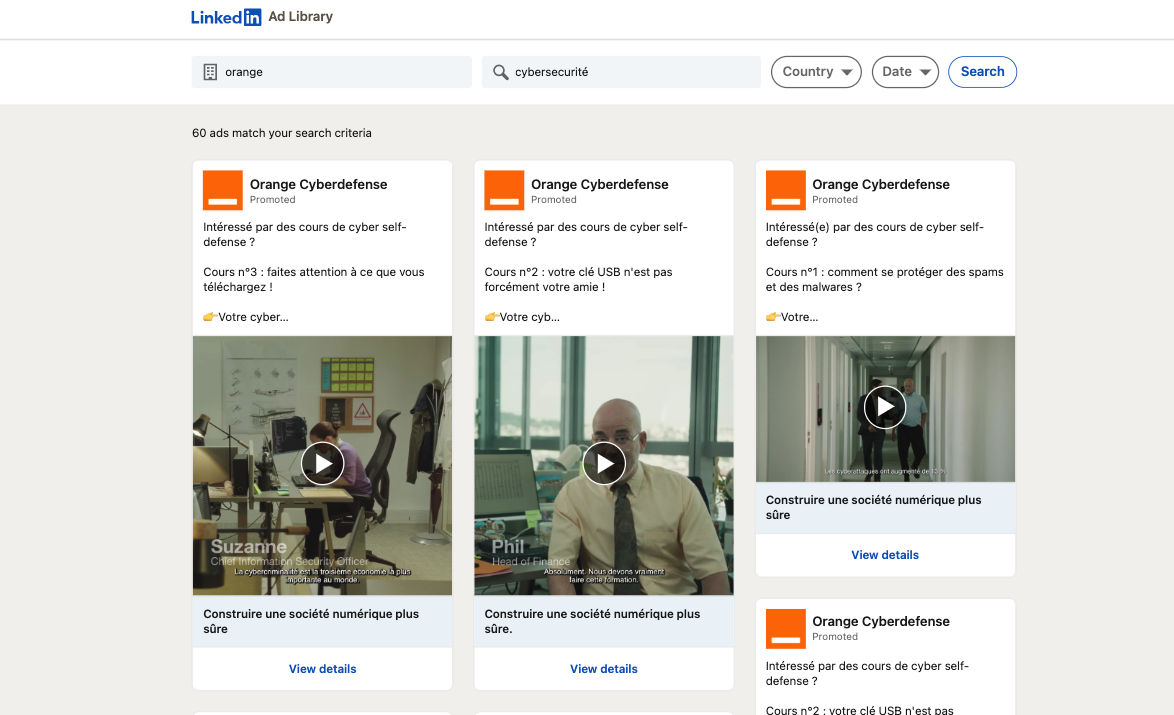Screen dimensions: 1174x715
Task: Click the Ad Library header title
Action: point(300,17)
